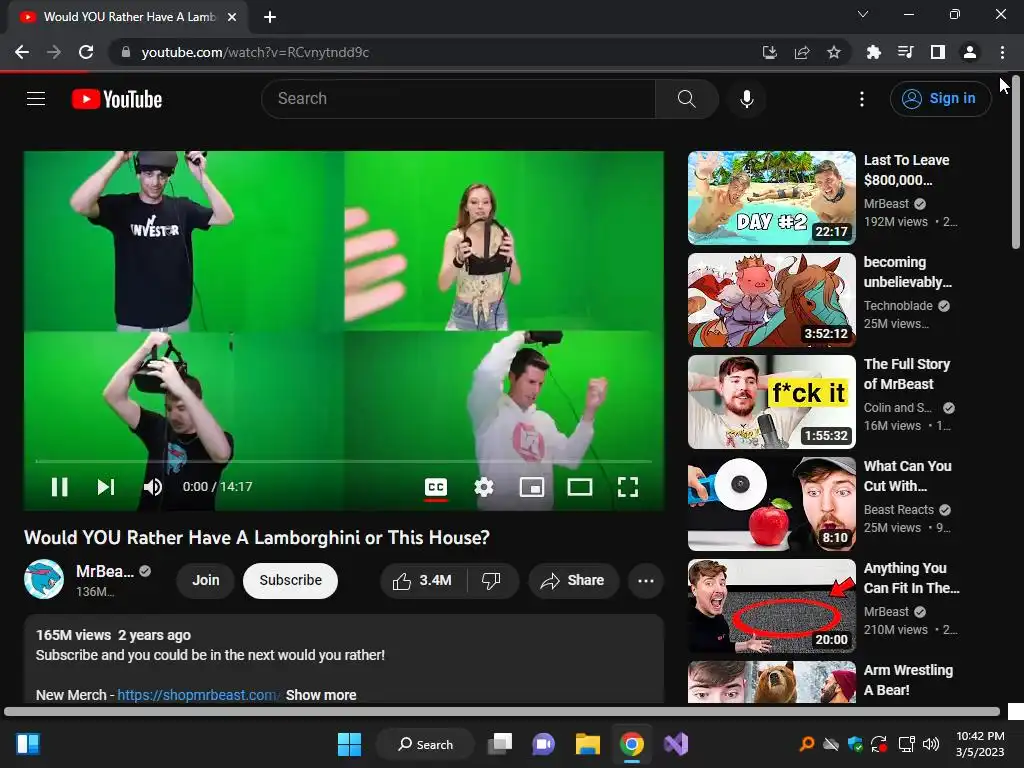Viewport: 1024px width, 768px height.
Task: Mute the video volume
Action: 153,487
